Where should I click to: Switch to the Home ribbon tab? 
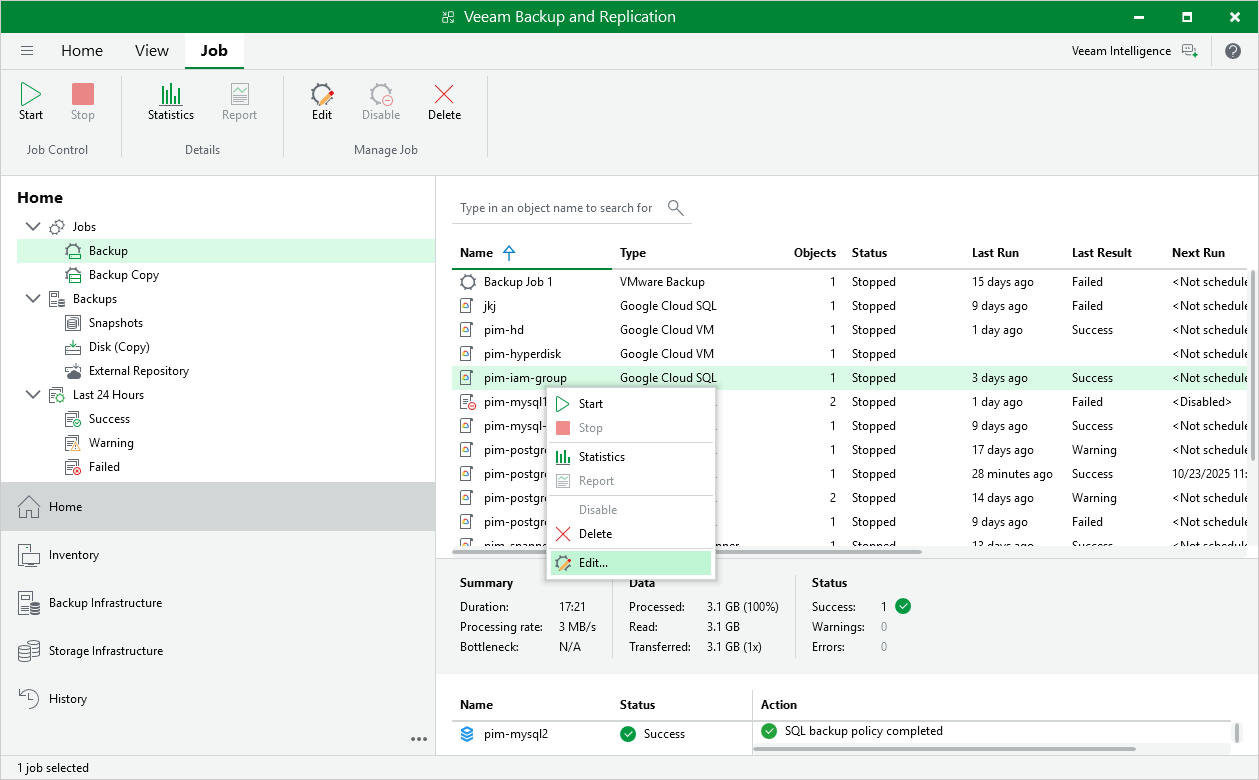[x=82, y=51]
